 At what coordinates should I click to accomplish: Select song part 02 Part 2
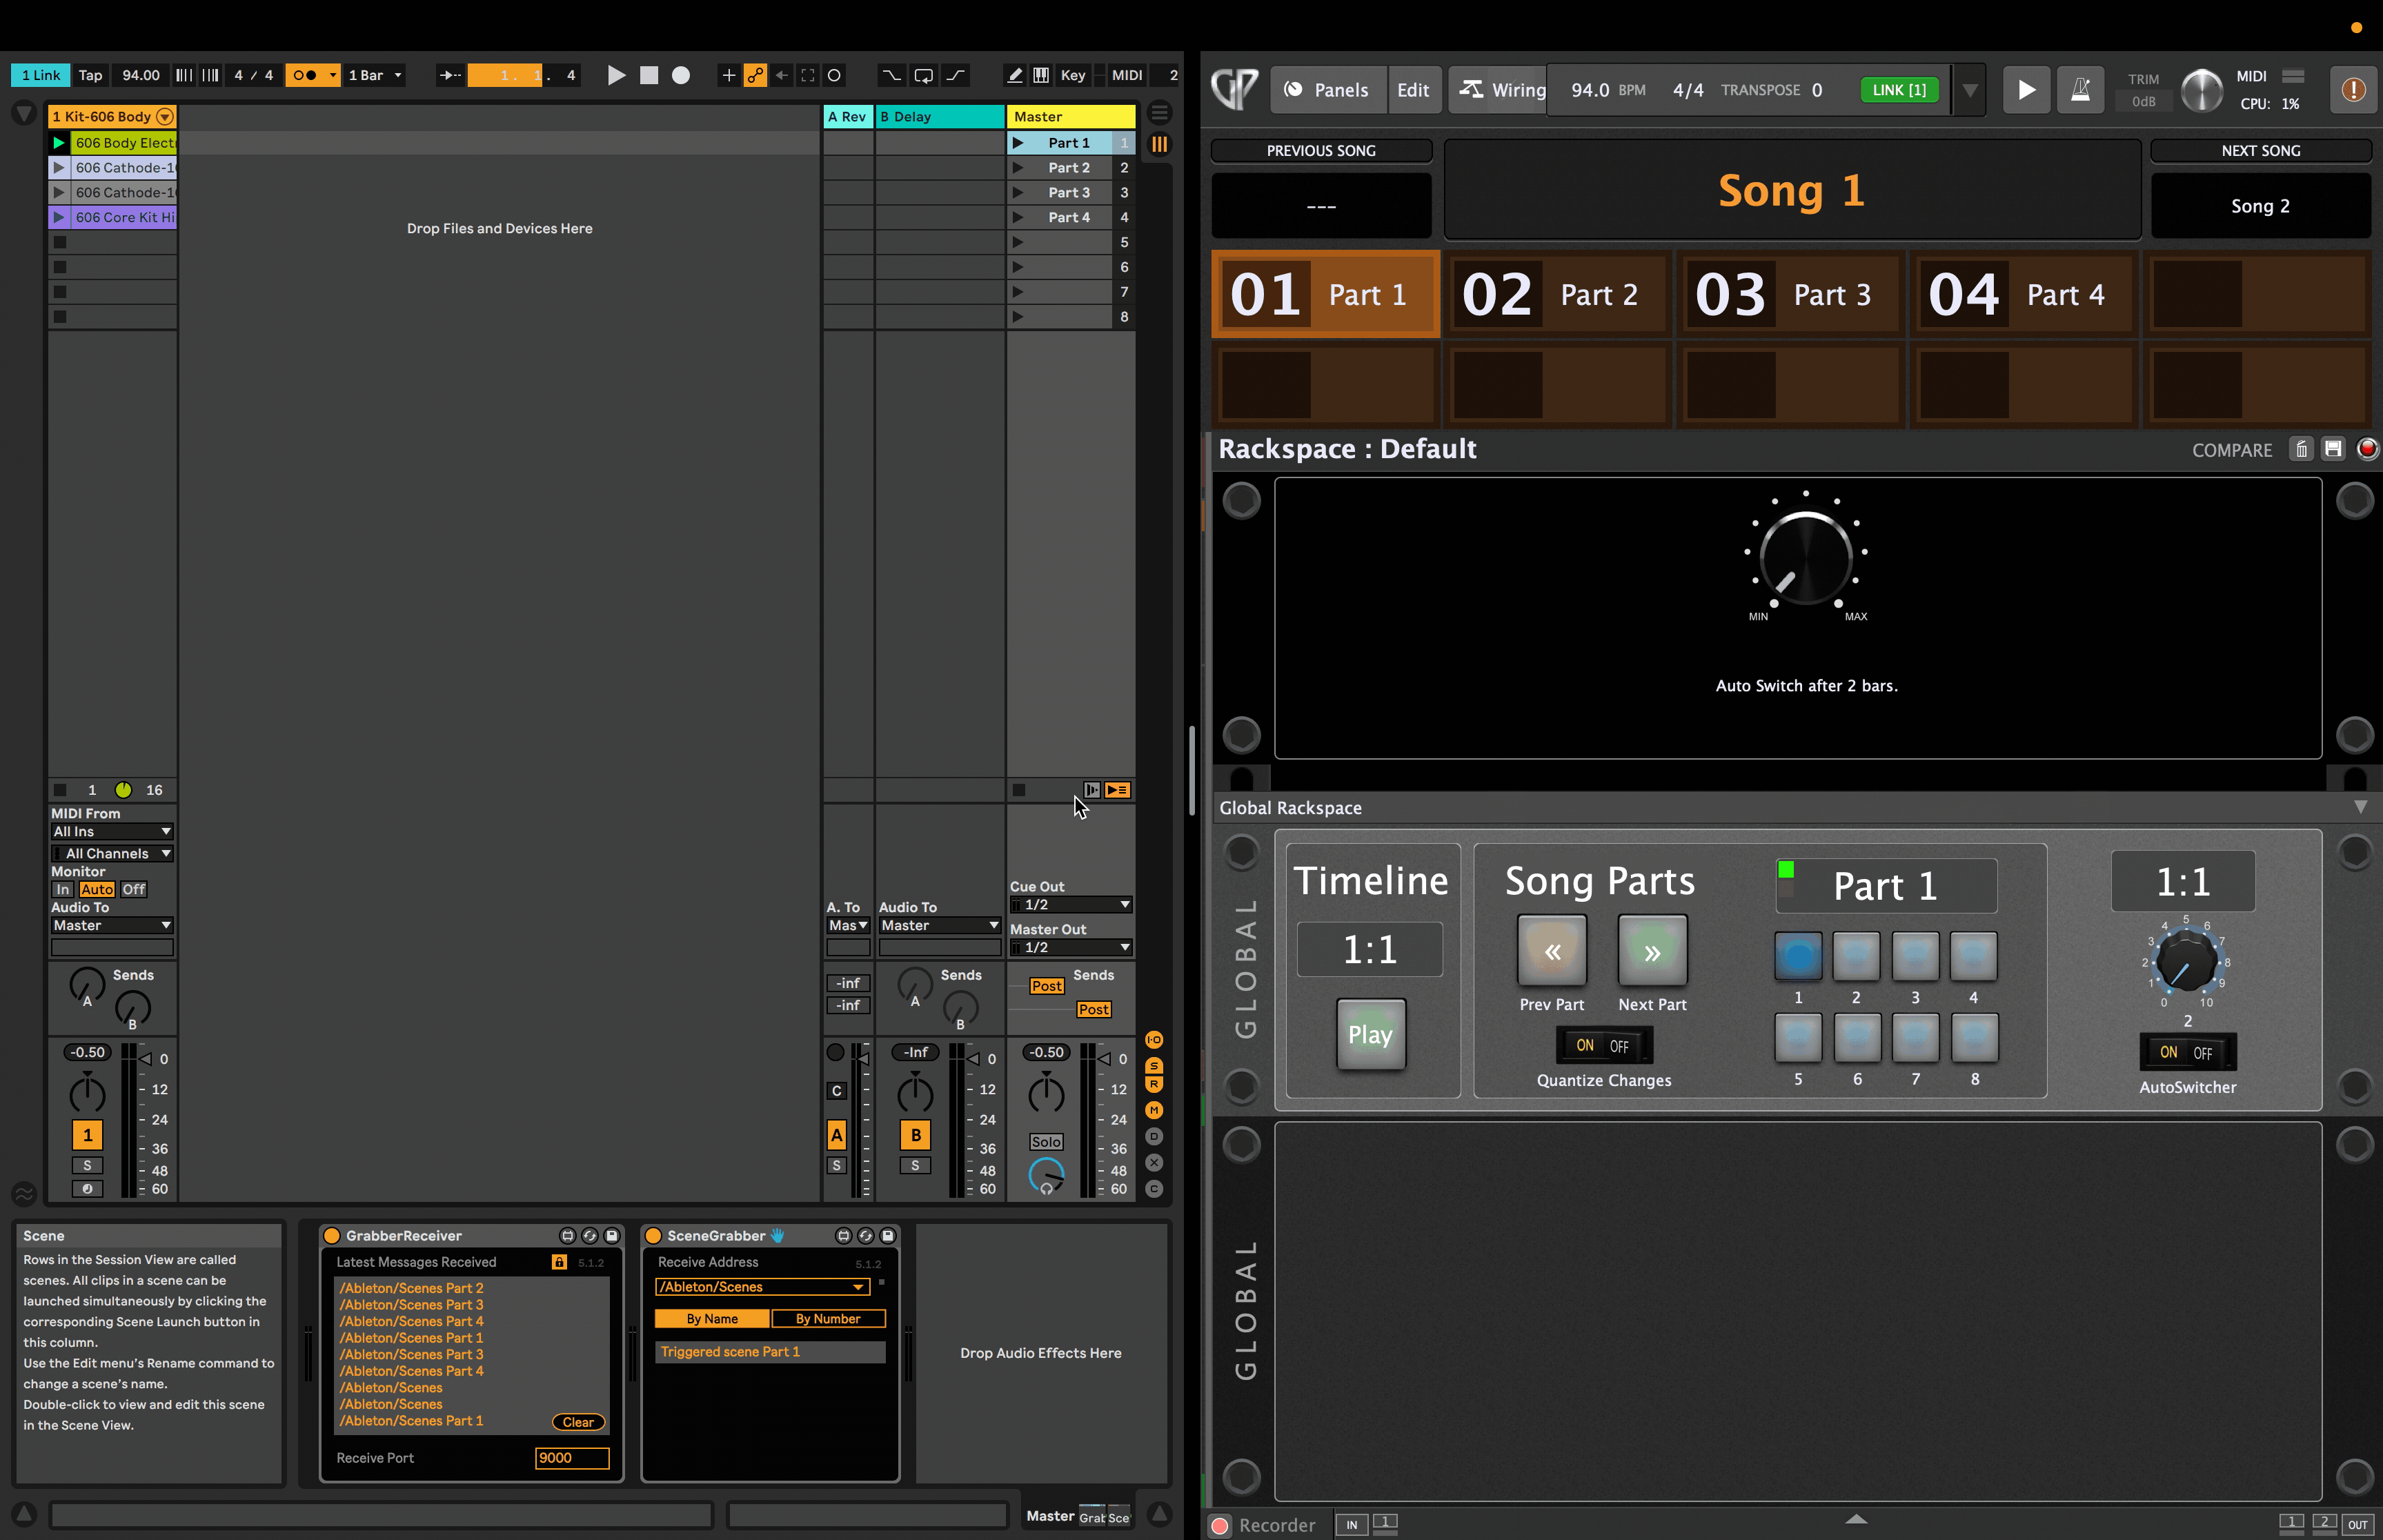pos(1557,294)
